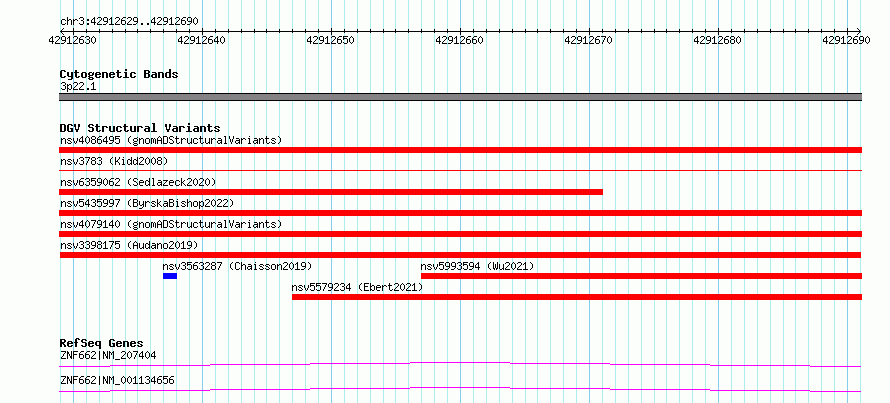This screenshot has width=890, height=403.
Task: Select the ZNF662 NM_001134656 magenta gene line
Action: (x=460, y=389)
